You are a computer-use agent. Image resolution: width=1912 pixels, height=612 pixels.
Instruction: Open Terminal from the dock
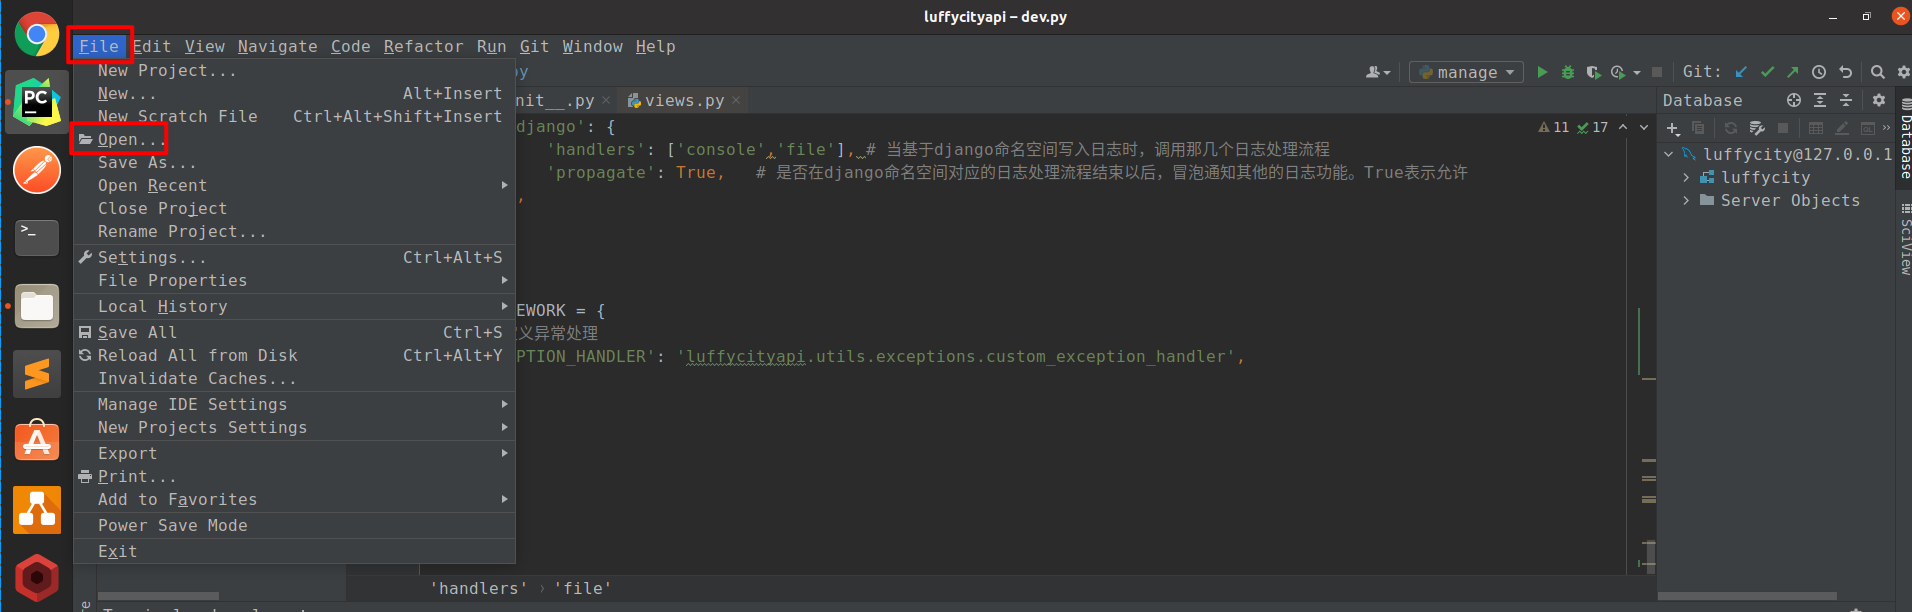click(37, 238)
